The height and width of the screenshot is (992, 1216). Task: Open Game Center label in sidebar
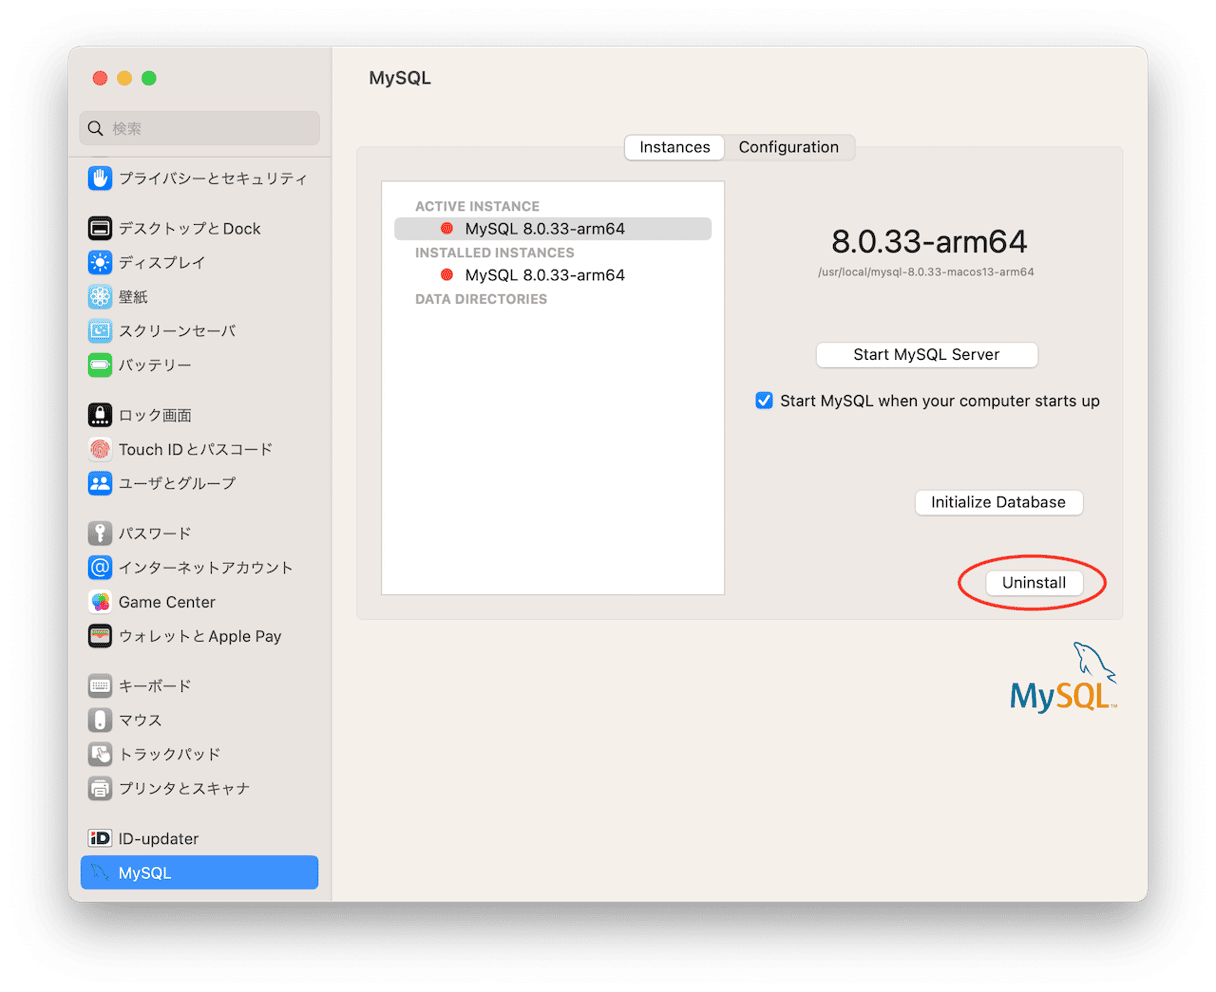(167, 602)
